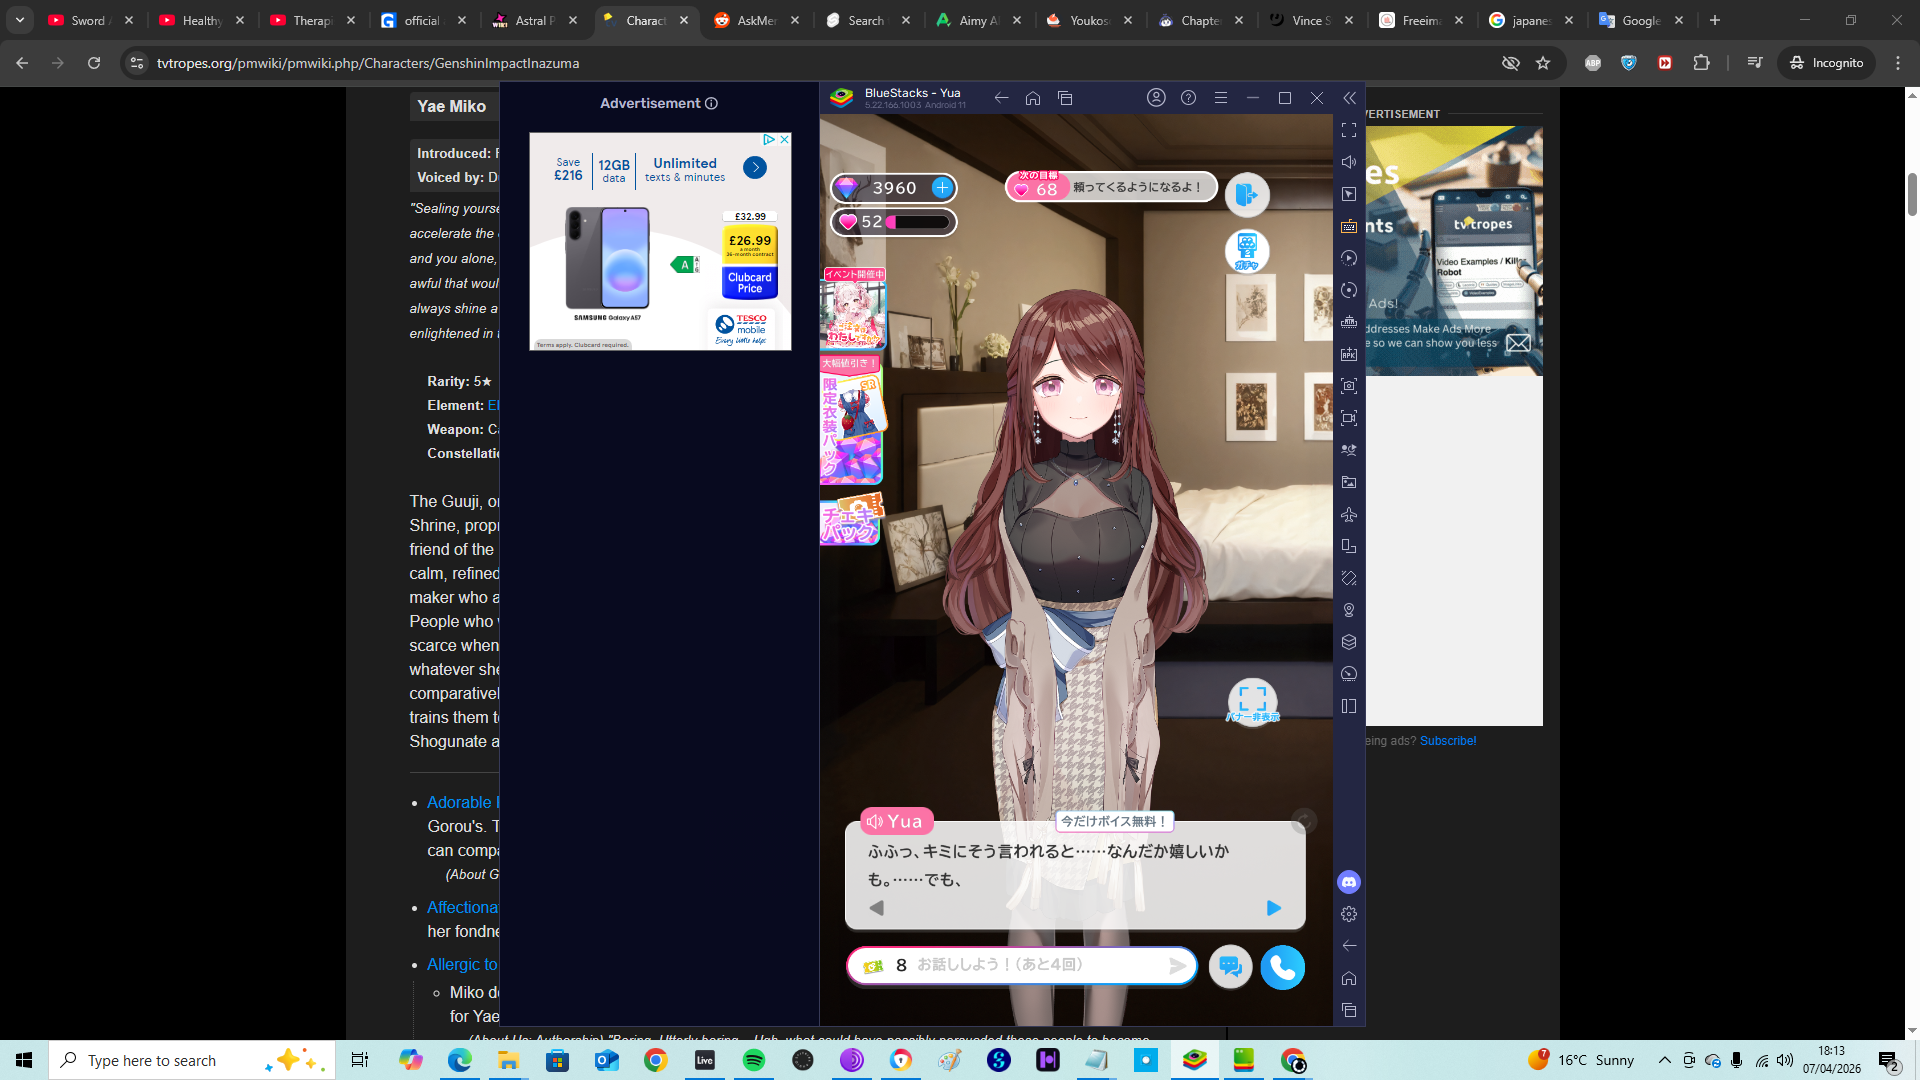Screen dimensions: 1920x1080
Task: Toggle third-party cookie eye icon
Action: tap(1511, 63)
